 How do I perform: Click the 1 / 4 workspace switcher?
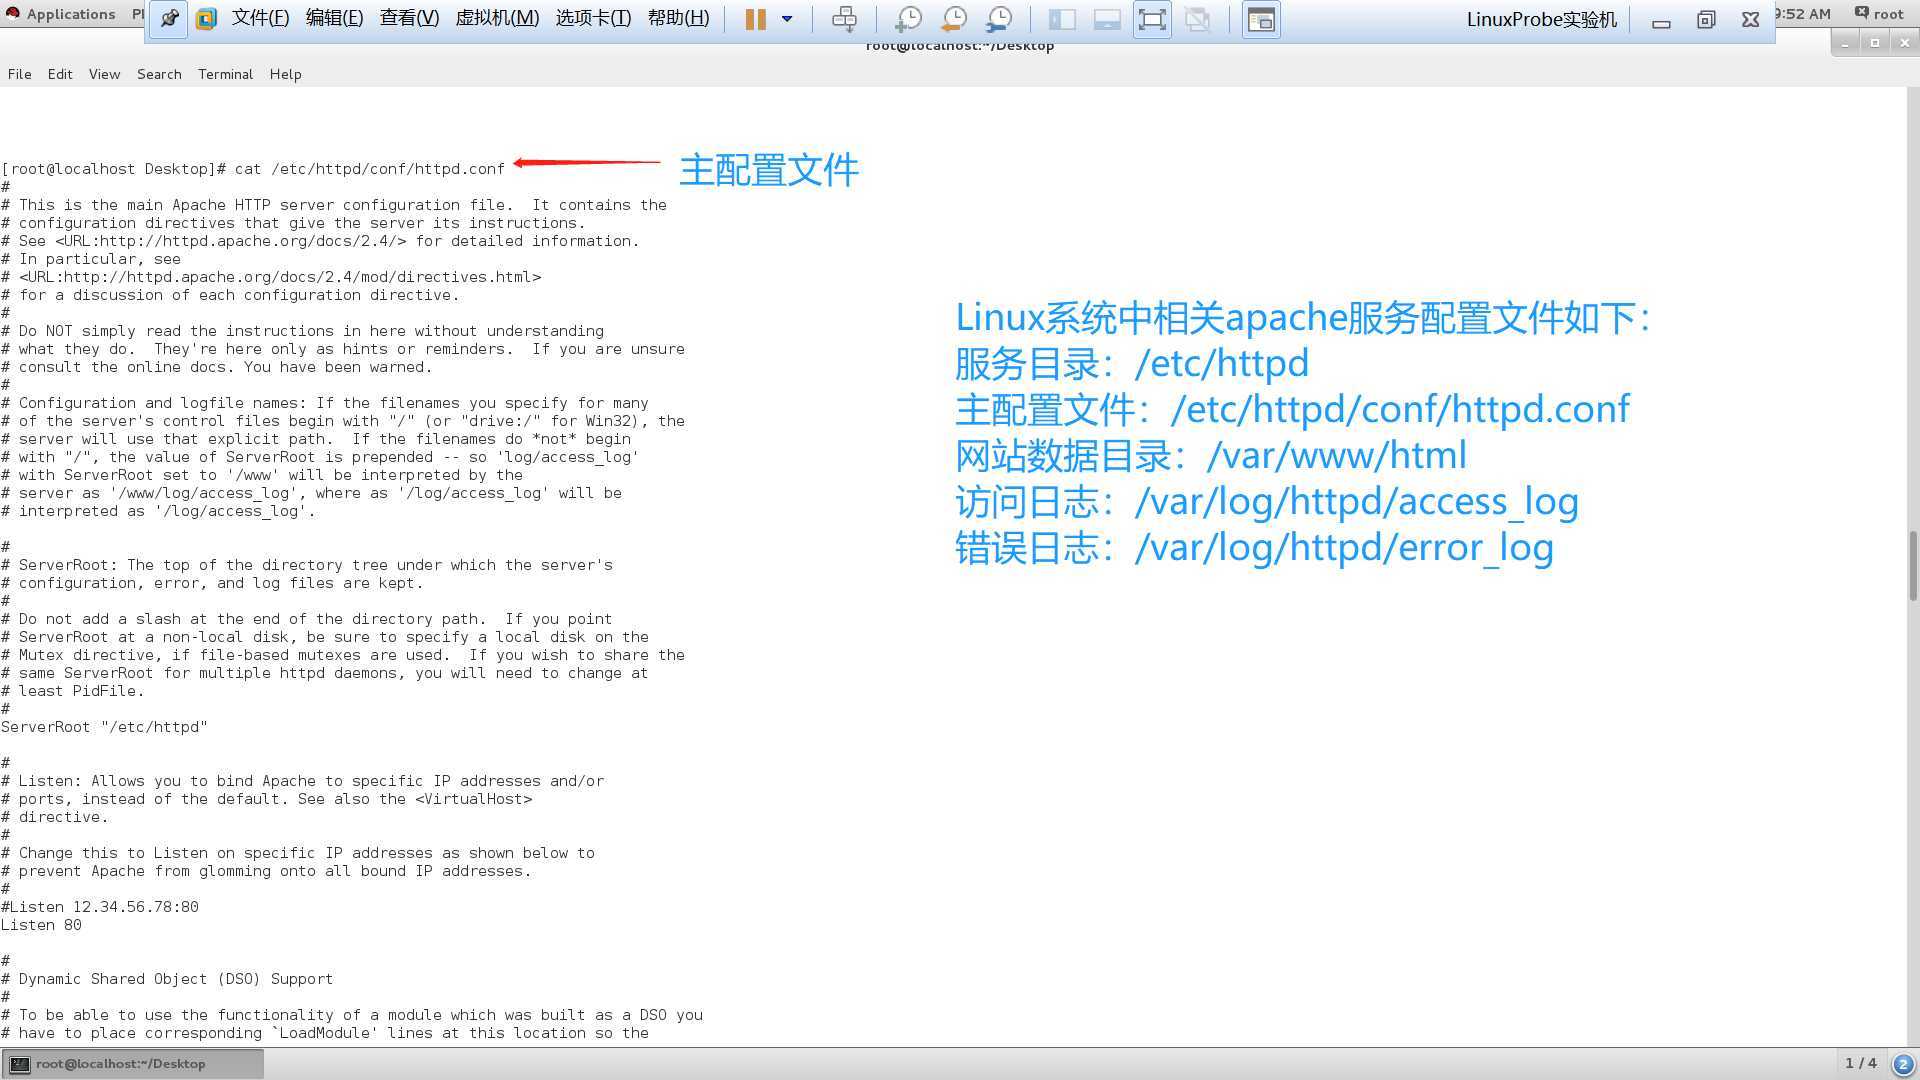[1861, 1063]
